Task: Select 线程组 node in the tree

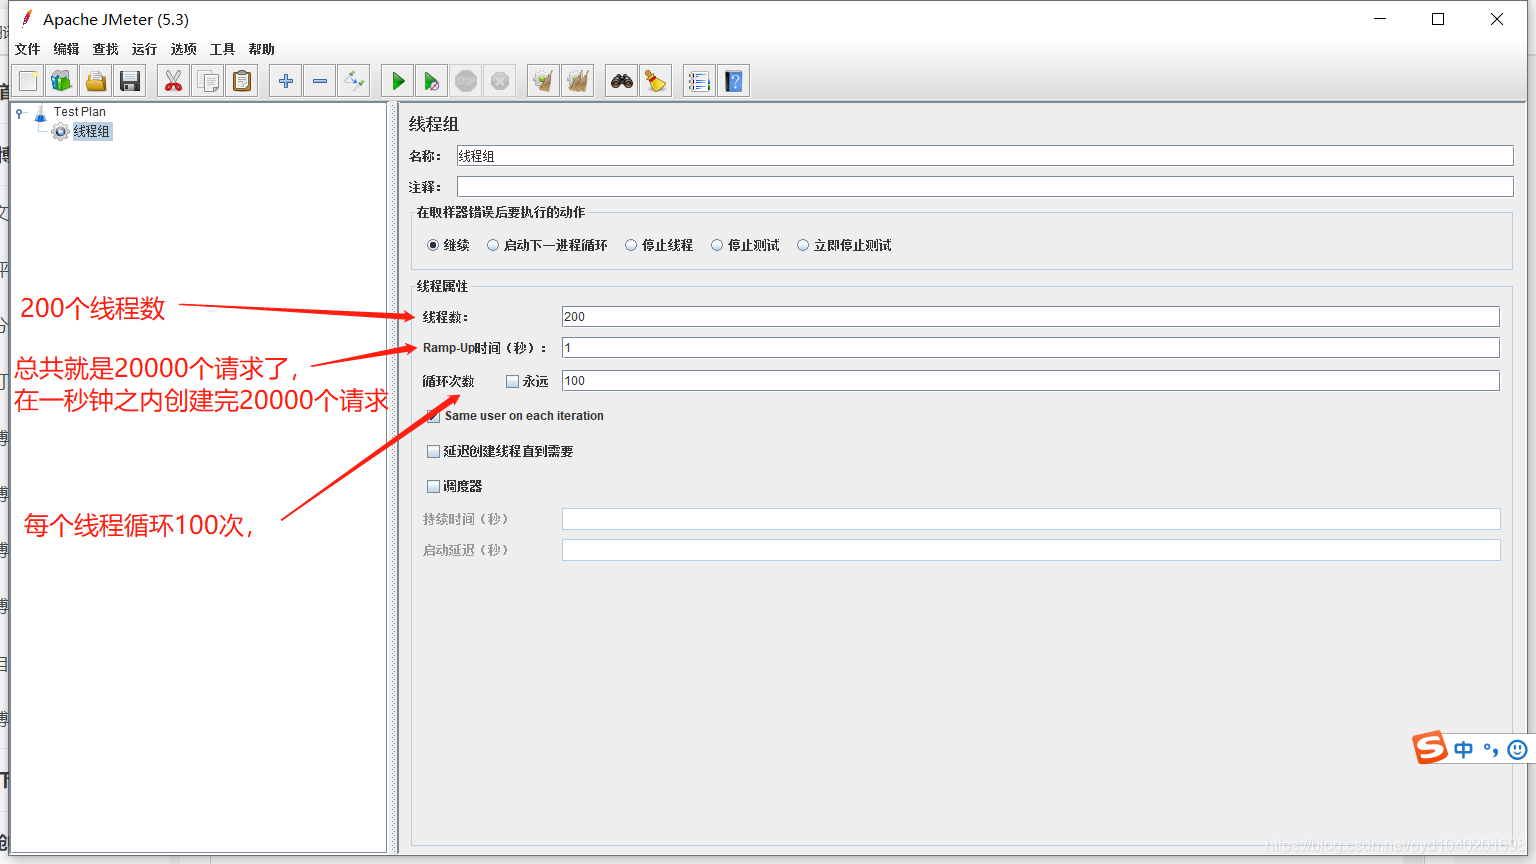Action: (x=91, y=131)
